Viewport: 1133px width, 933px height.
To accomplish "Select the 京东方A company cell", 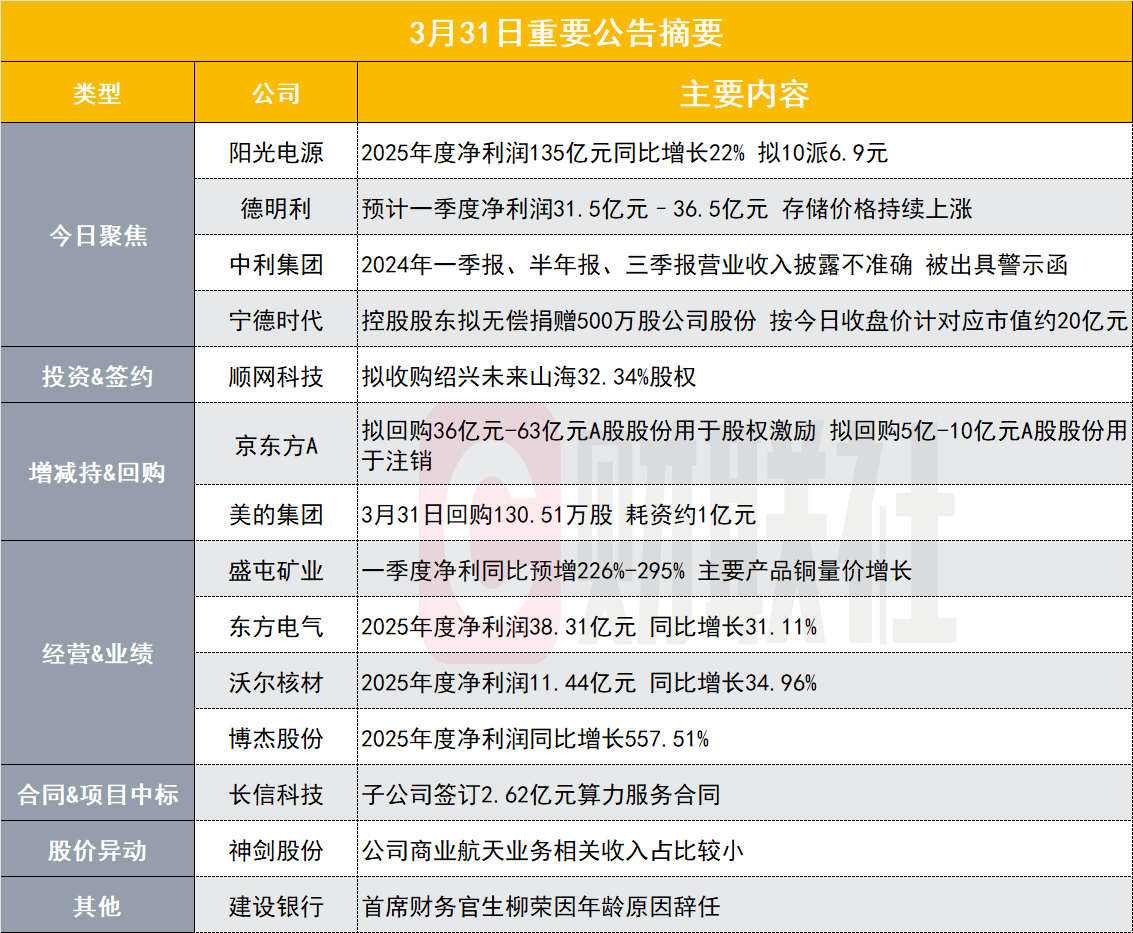I will pos(276,445).
